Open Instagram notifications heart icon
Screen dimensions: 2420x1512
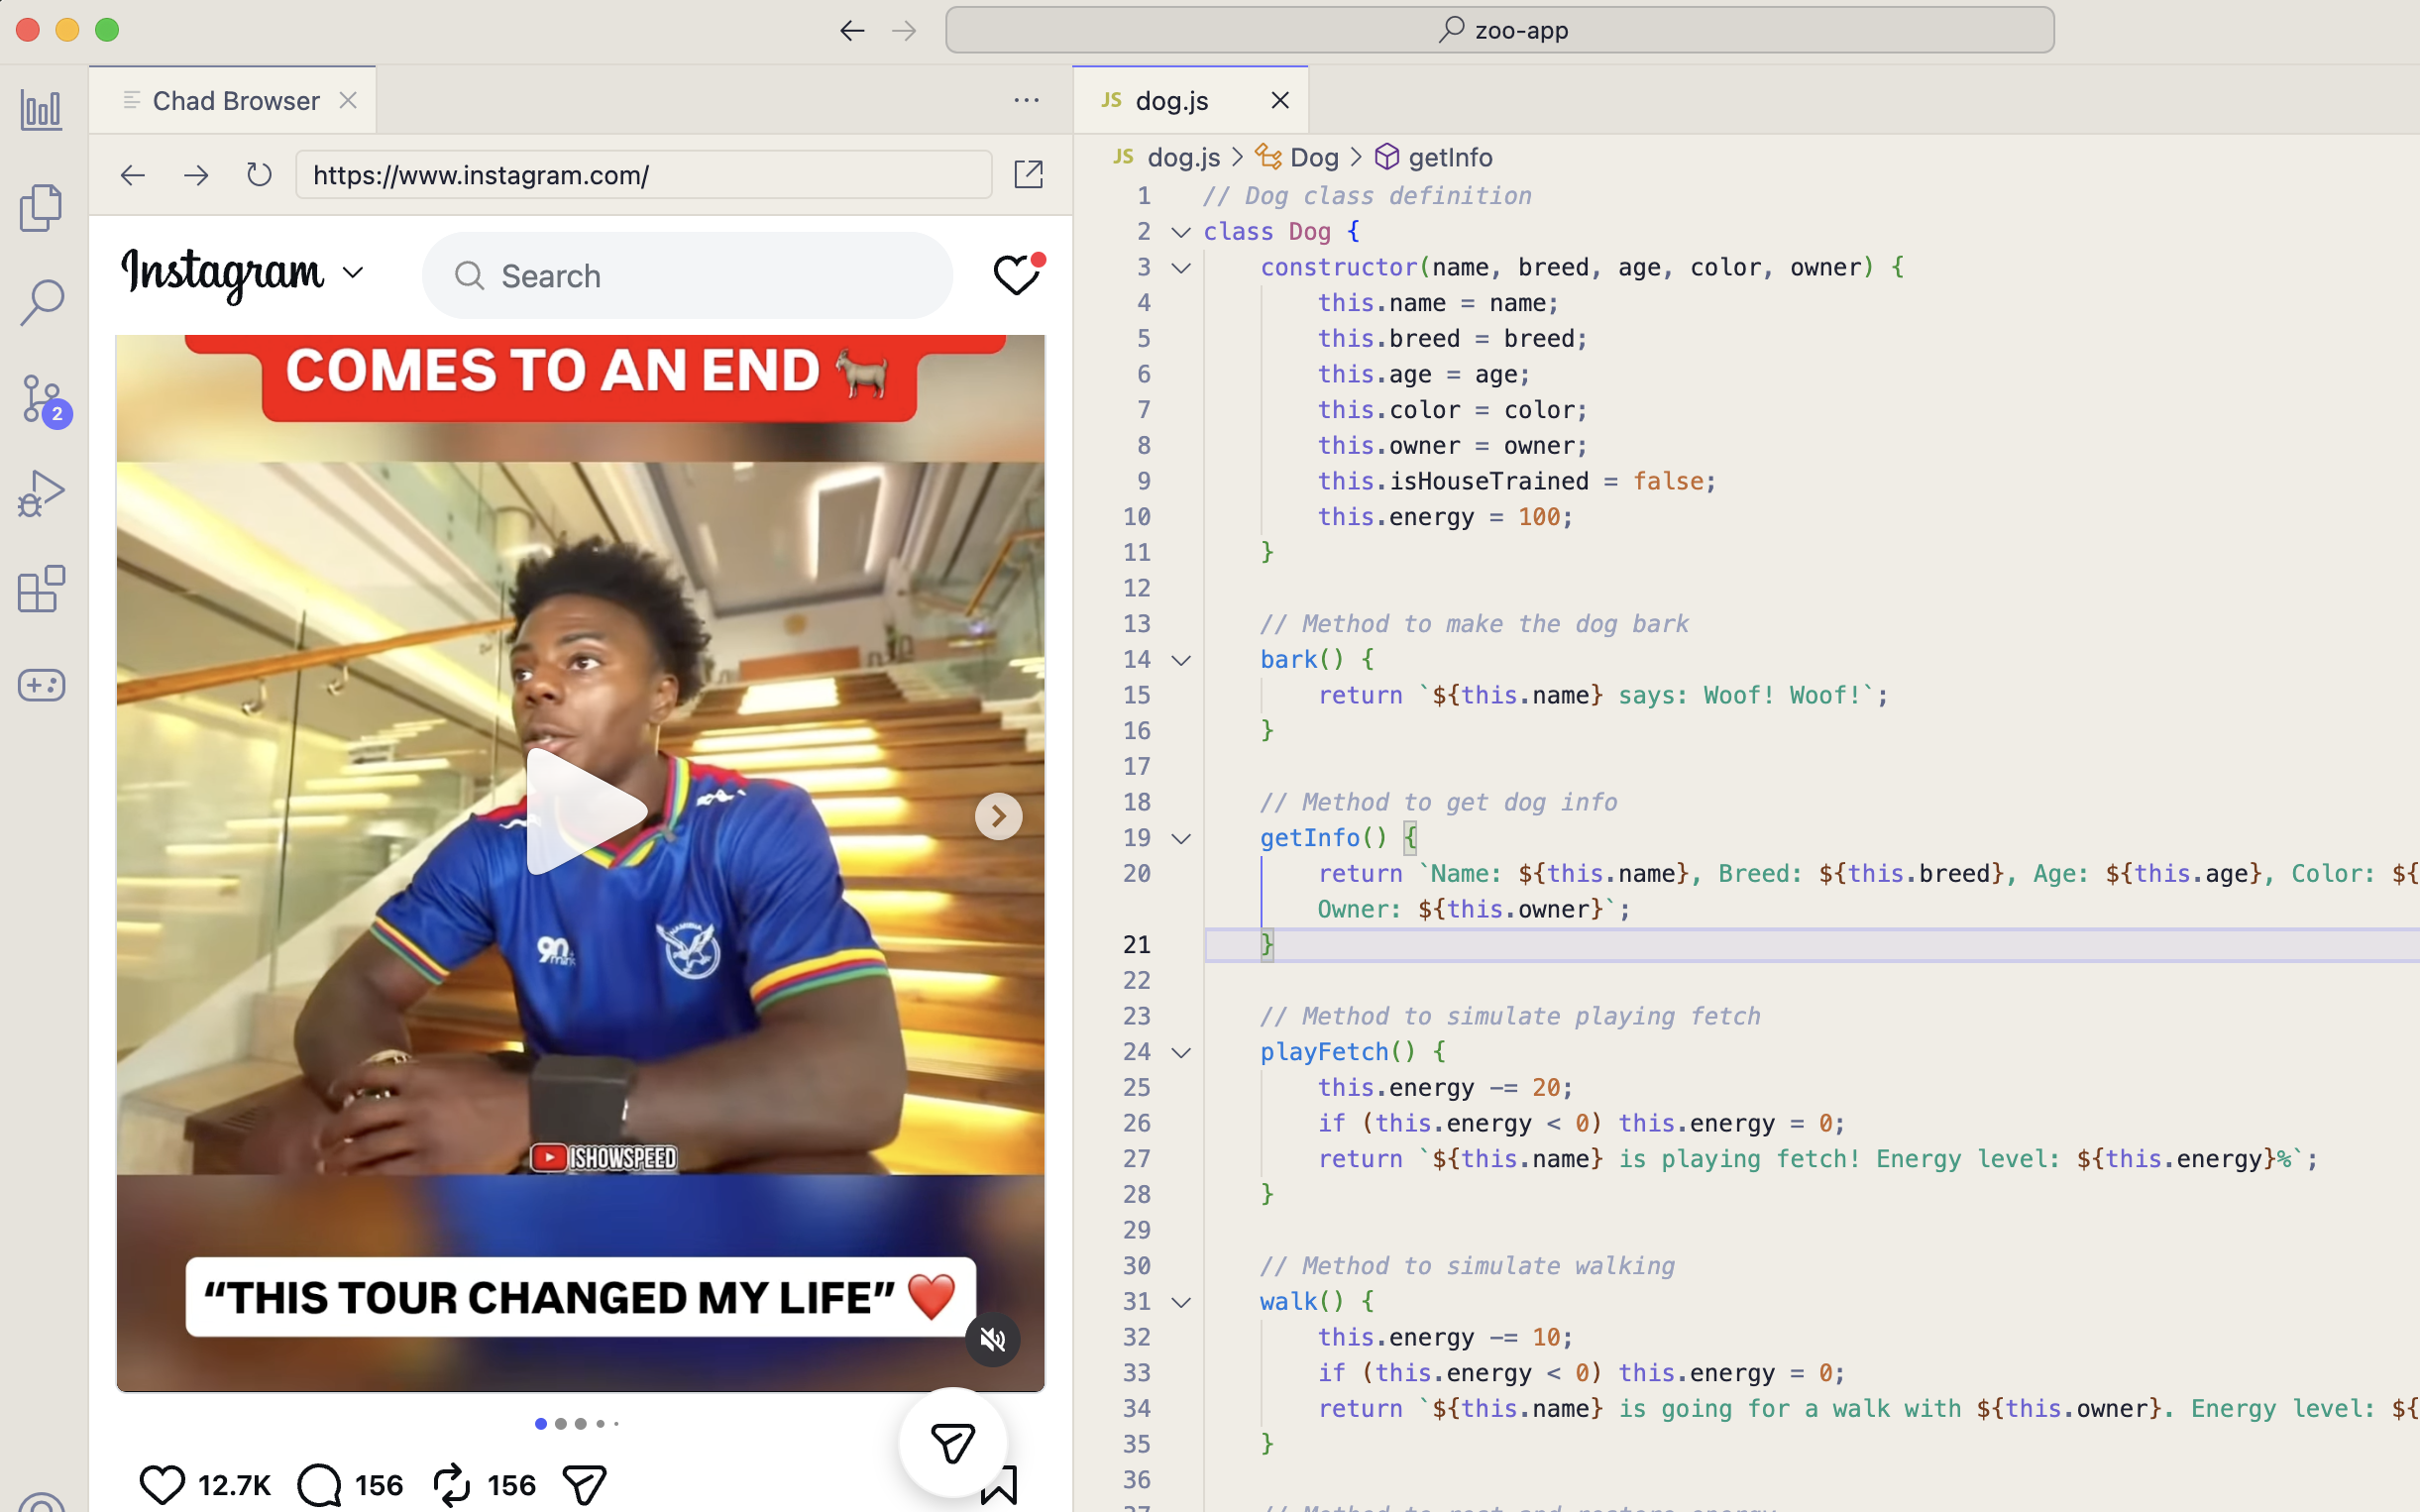(x=1016, y=275)
